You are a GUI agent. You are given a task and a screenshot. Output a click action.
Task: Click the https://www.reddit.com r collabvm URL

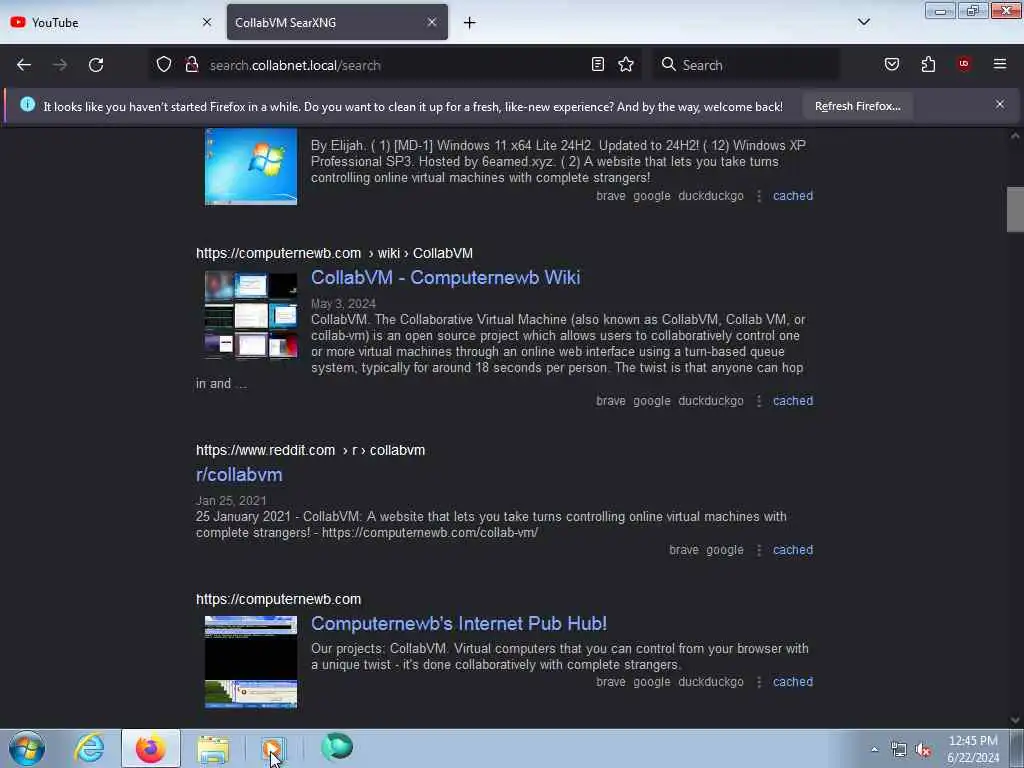310,451
